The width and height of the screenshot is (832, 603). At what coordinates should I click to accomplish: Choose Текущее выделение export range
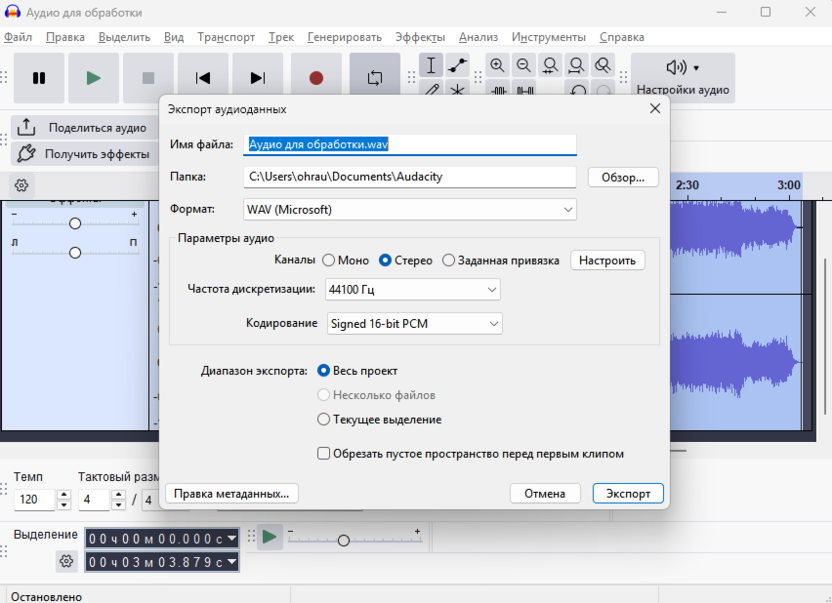coord(323,420)
